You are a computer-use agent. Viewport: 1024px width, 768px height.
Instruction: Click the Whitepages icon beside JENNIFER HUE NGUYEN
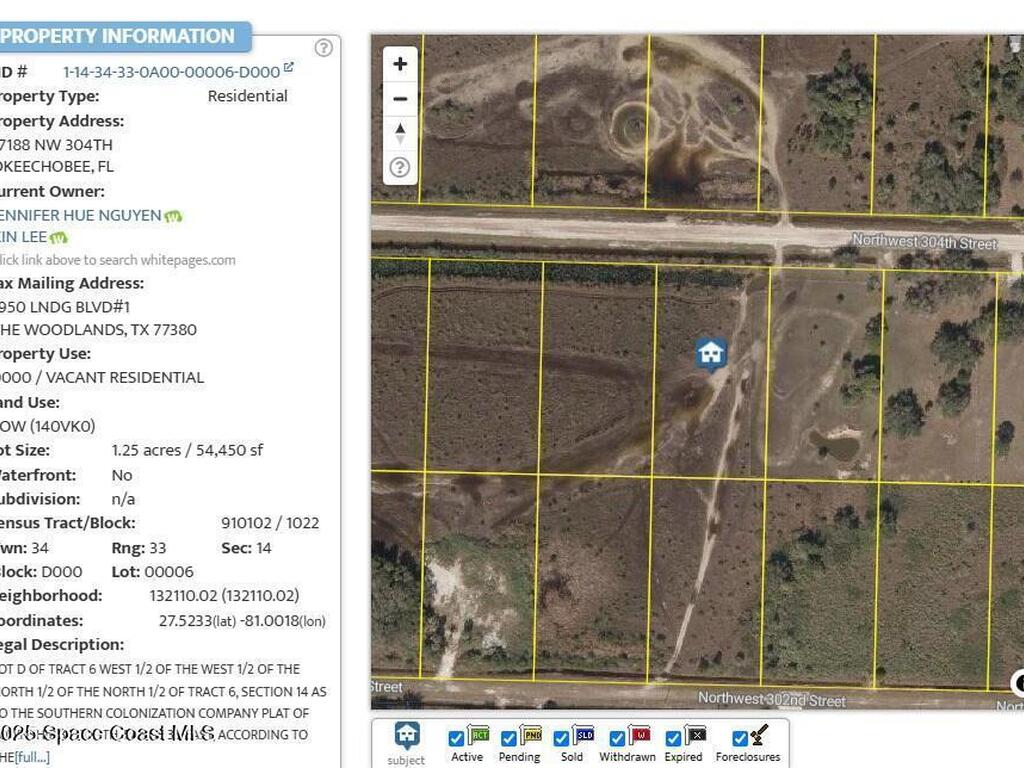click(x=172, y=216)
